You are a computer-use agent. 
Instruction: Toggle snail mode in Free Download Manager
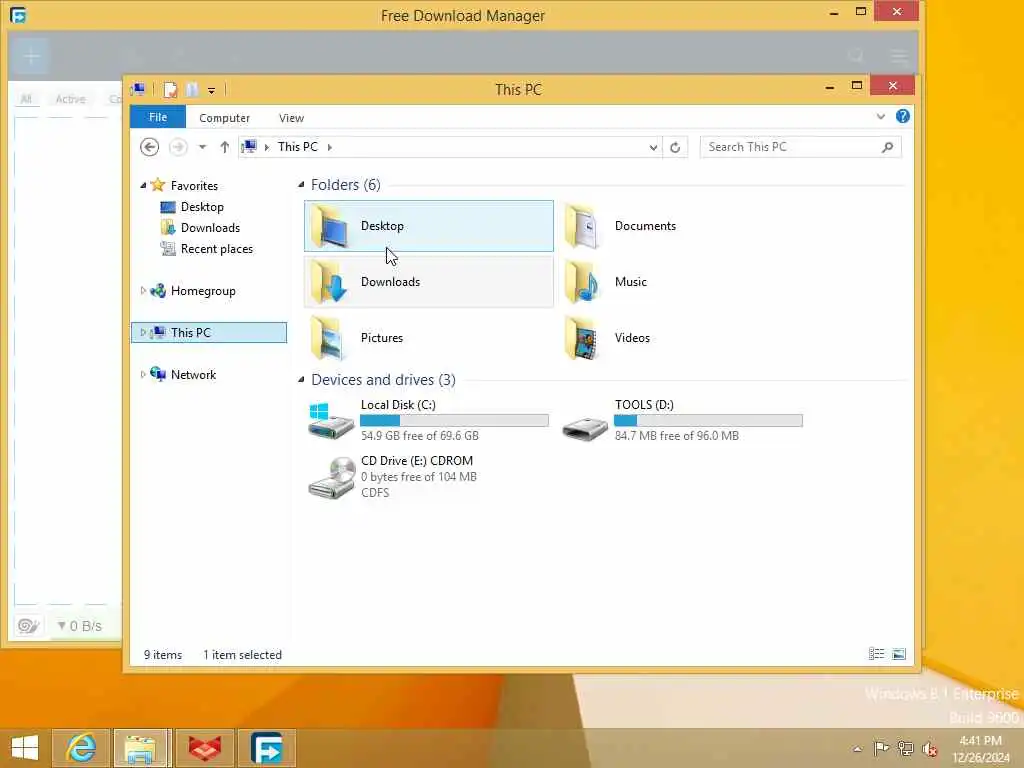(x=28, y=626)
